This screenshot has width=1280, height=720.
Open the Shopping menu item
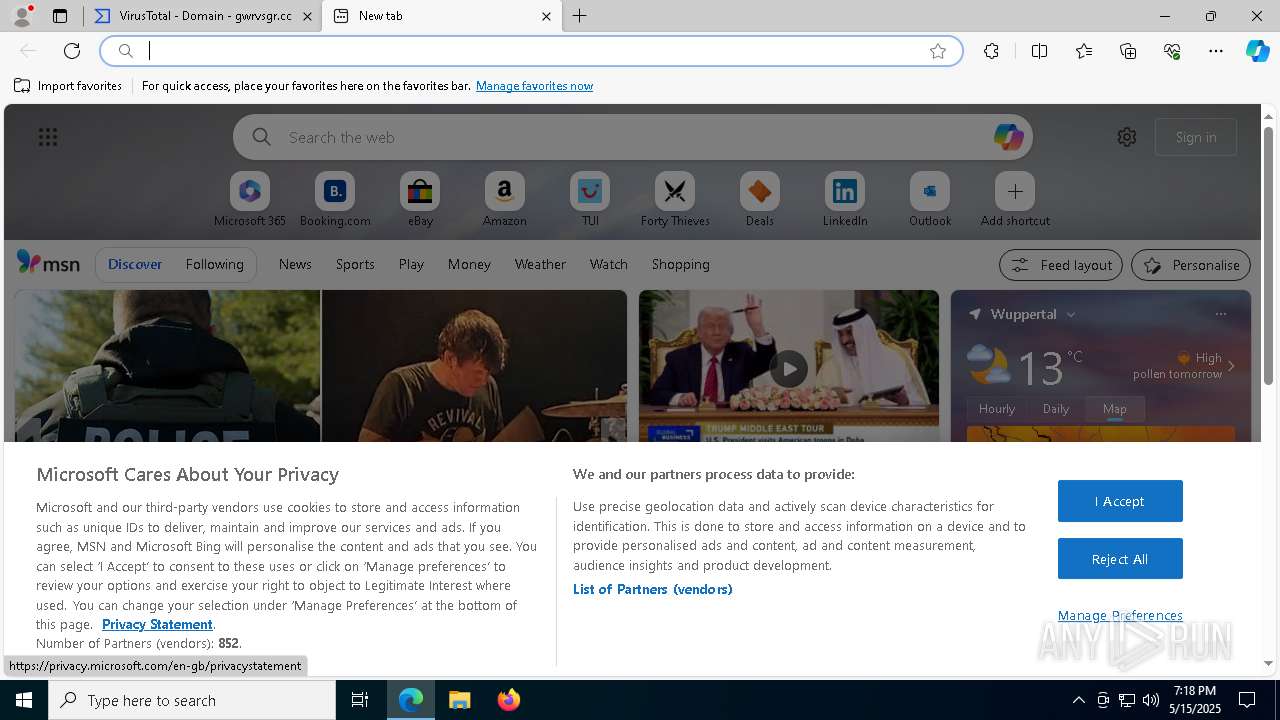[x=680, y=264]
